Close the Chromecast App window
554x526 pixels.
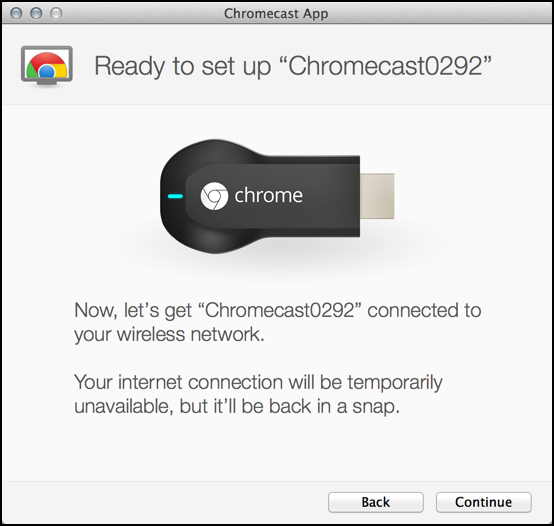16,13
